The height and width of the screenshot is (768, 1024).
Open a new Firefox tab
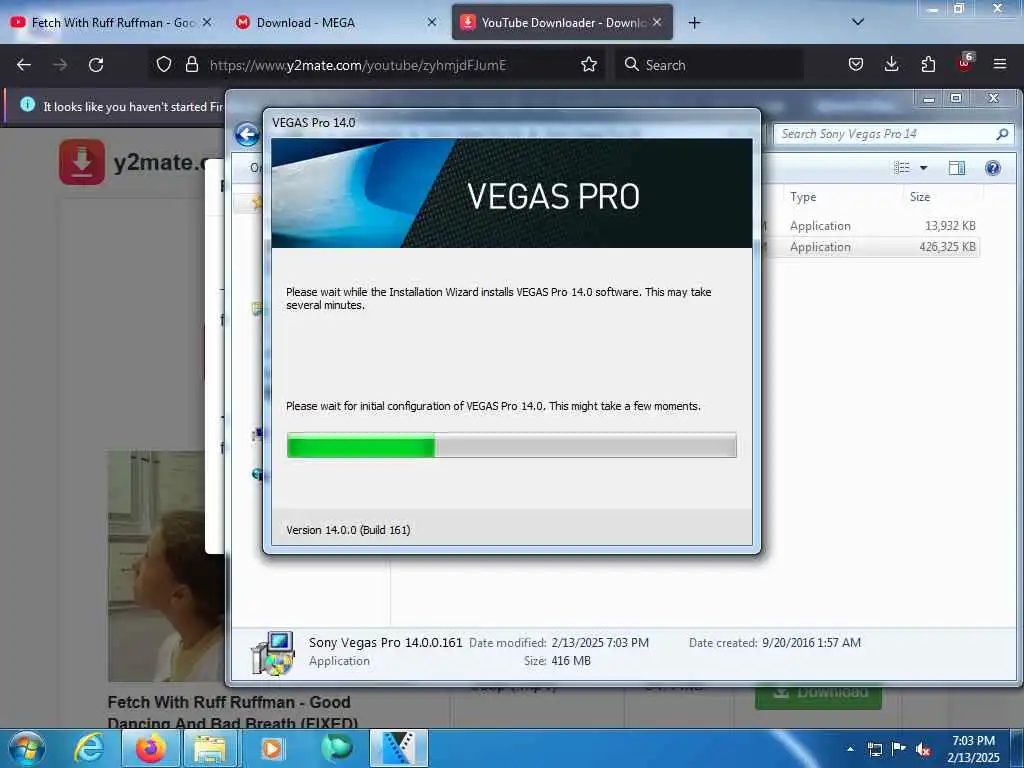click(x=694, y=23)
